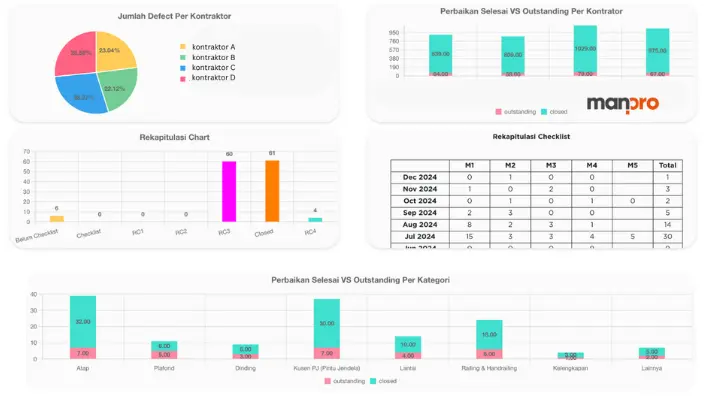Toggle outstanding legend in Per Kontrator chart
This screenshot has width=710, height=399.
516,111
